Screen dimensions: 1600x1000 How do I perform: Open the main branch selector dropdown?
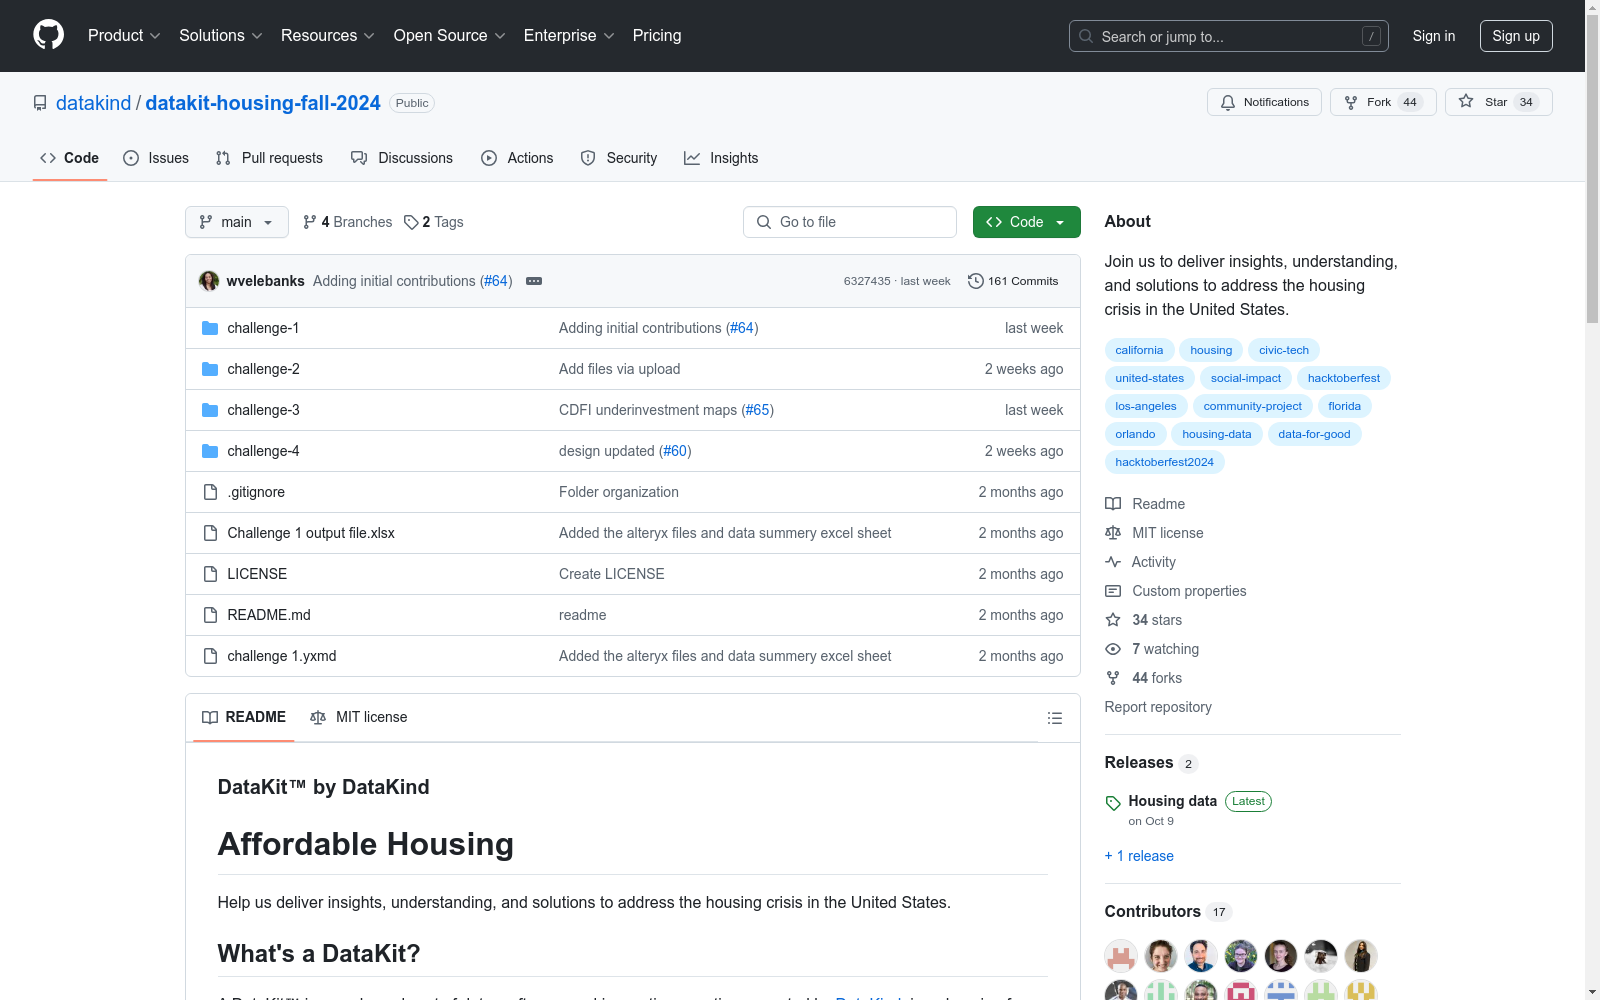(237, 222)
